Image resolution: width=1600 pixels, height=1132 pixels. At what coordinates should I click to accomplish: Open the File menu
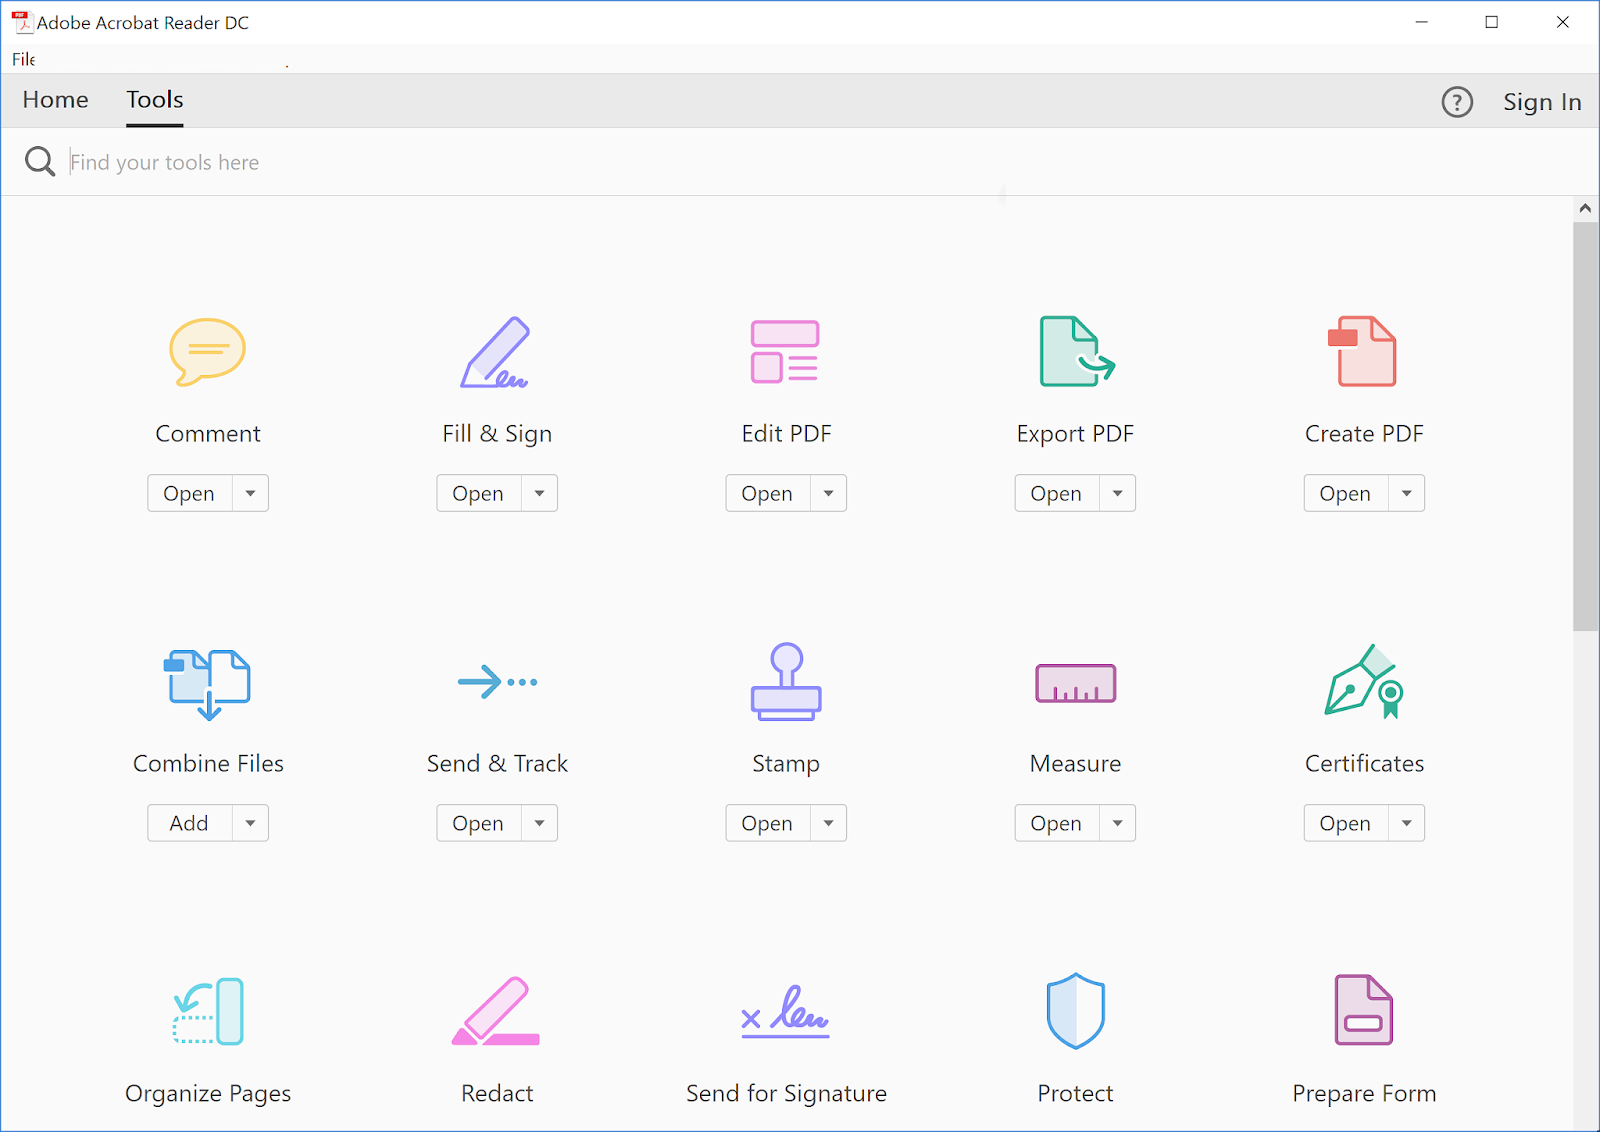pyautogui.click(x=24, y=59)
